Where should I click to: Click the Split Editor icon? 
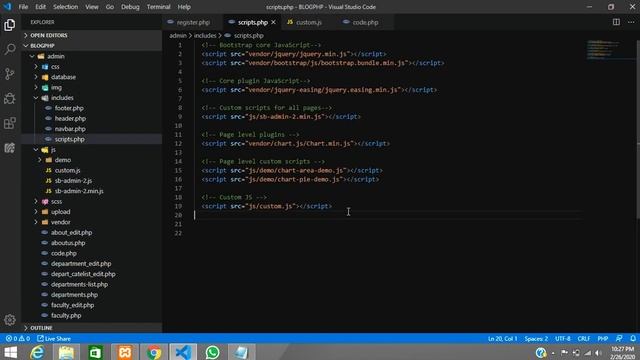coord(616,22)
